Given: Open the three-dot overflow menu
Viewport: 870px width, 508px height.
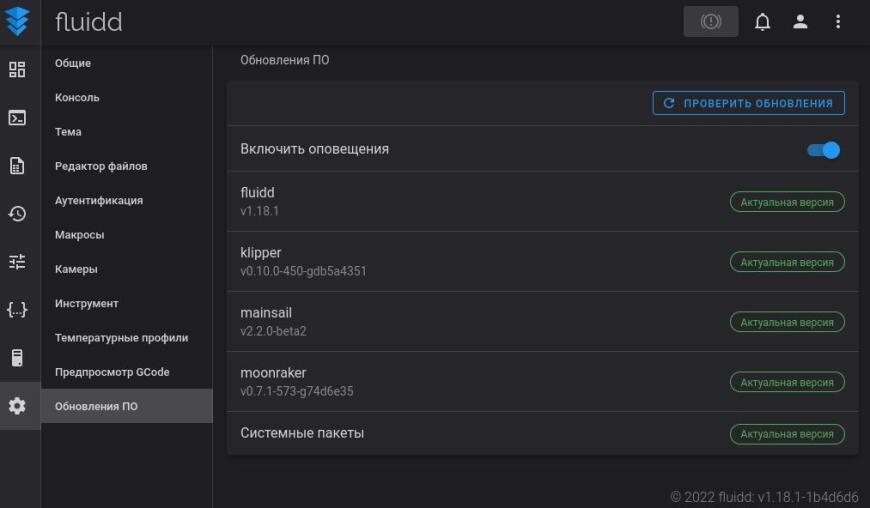Looking at the screenshot, I should coord(838,22).
